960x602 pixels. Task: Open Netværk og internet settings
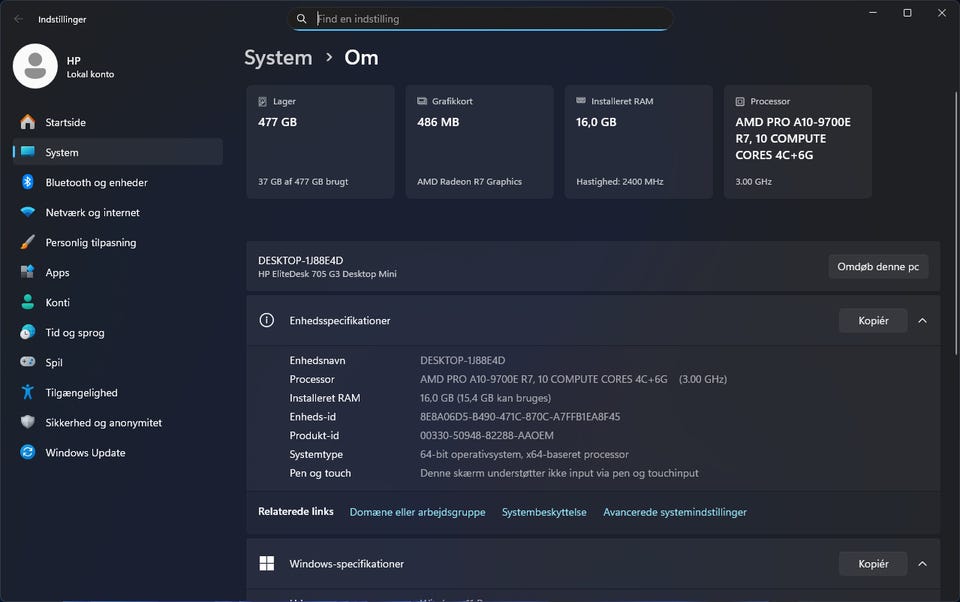click(x=92, y=212)
